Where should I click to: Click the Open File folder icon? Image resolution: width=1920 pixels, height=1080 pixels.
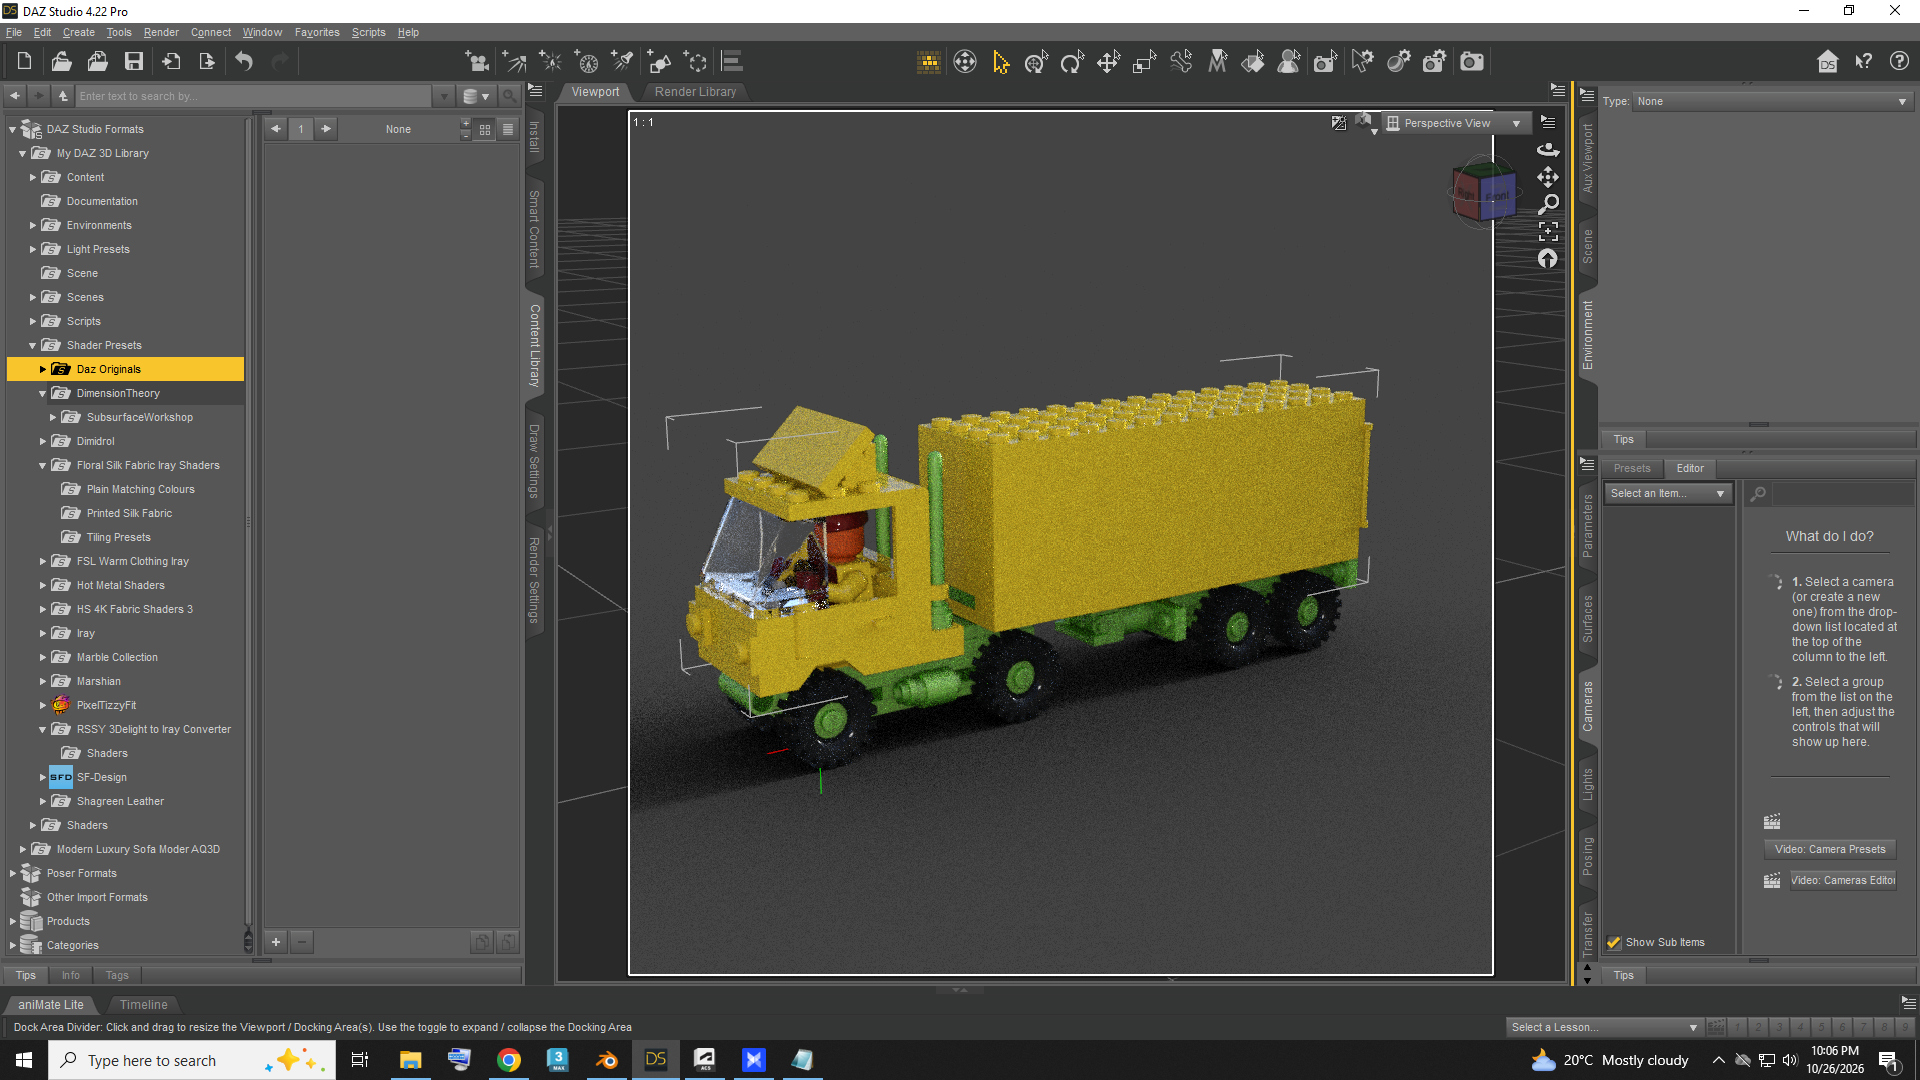[61, 62]
